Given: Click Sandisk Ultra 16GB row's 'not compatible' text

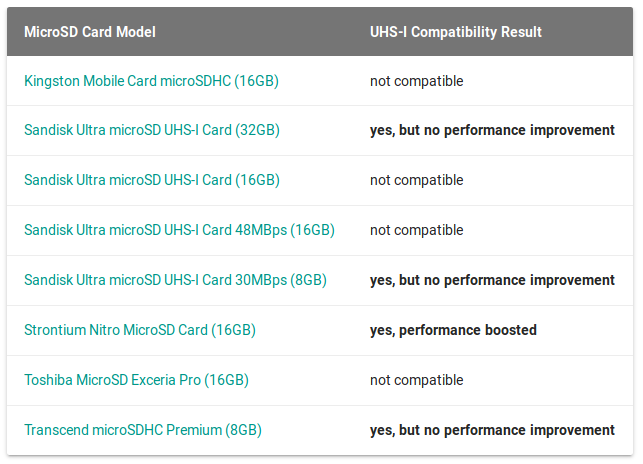Looking at the screenshot, I should [417, 180].
